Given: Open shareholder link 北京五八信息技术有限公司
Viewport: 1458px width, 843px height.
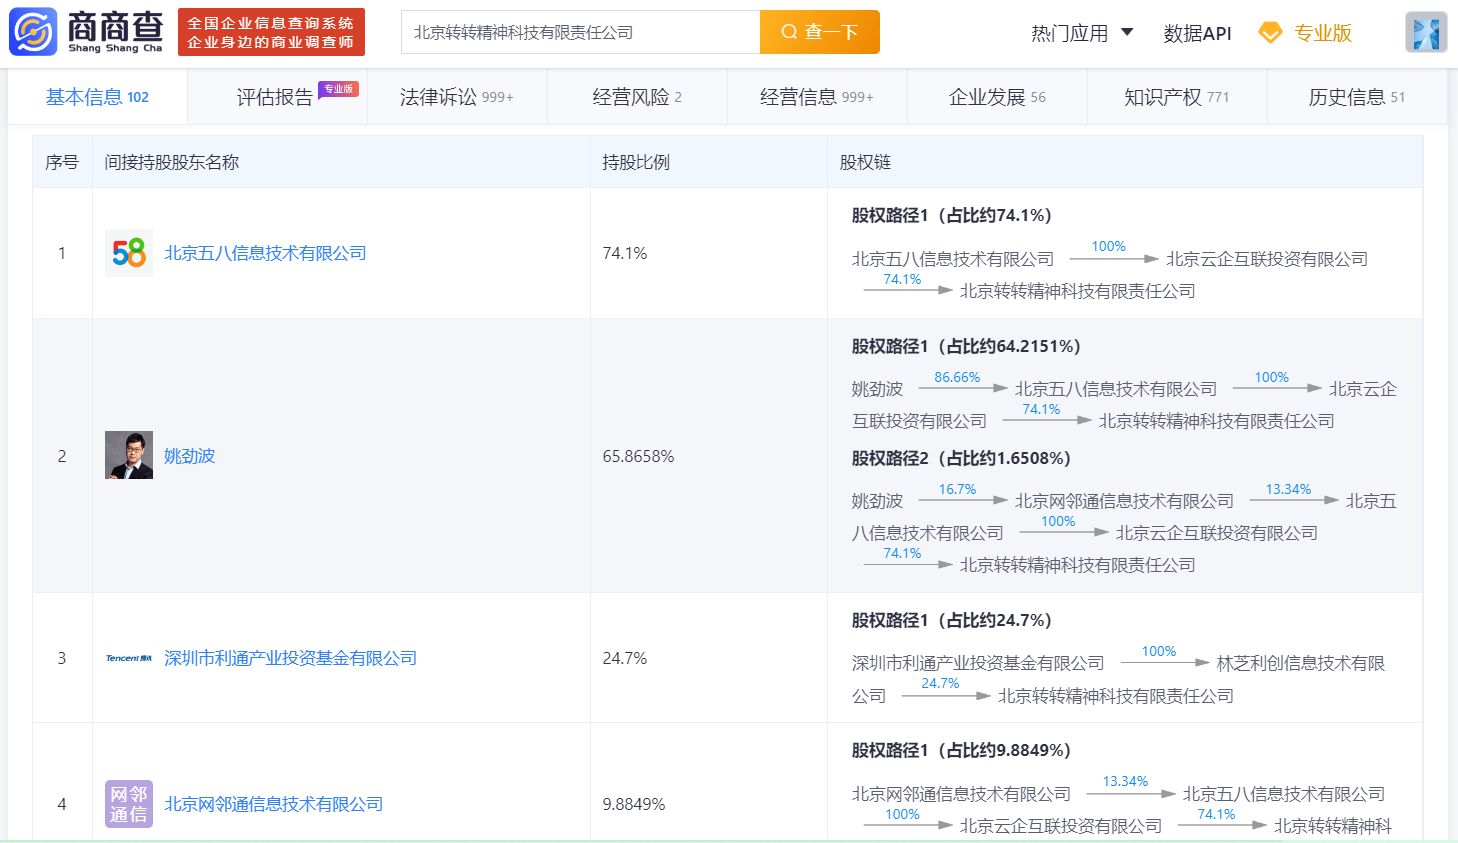Looking at the screenshot, I should (265, 253).
